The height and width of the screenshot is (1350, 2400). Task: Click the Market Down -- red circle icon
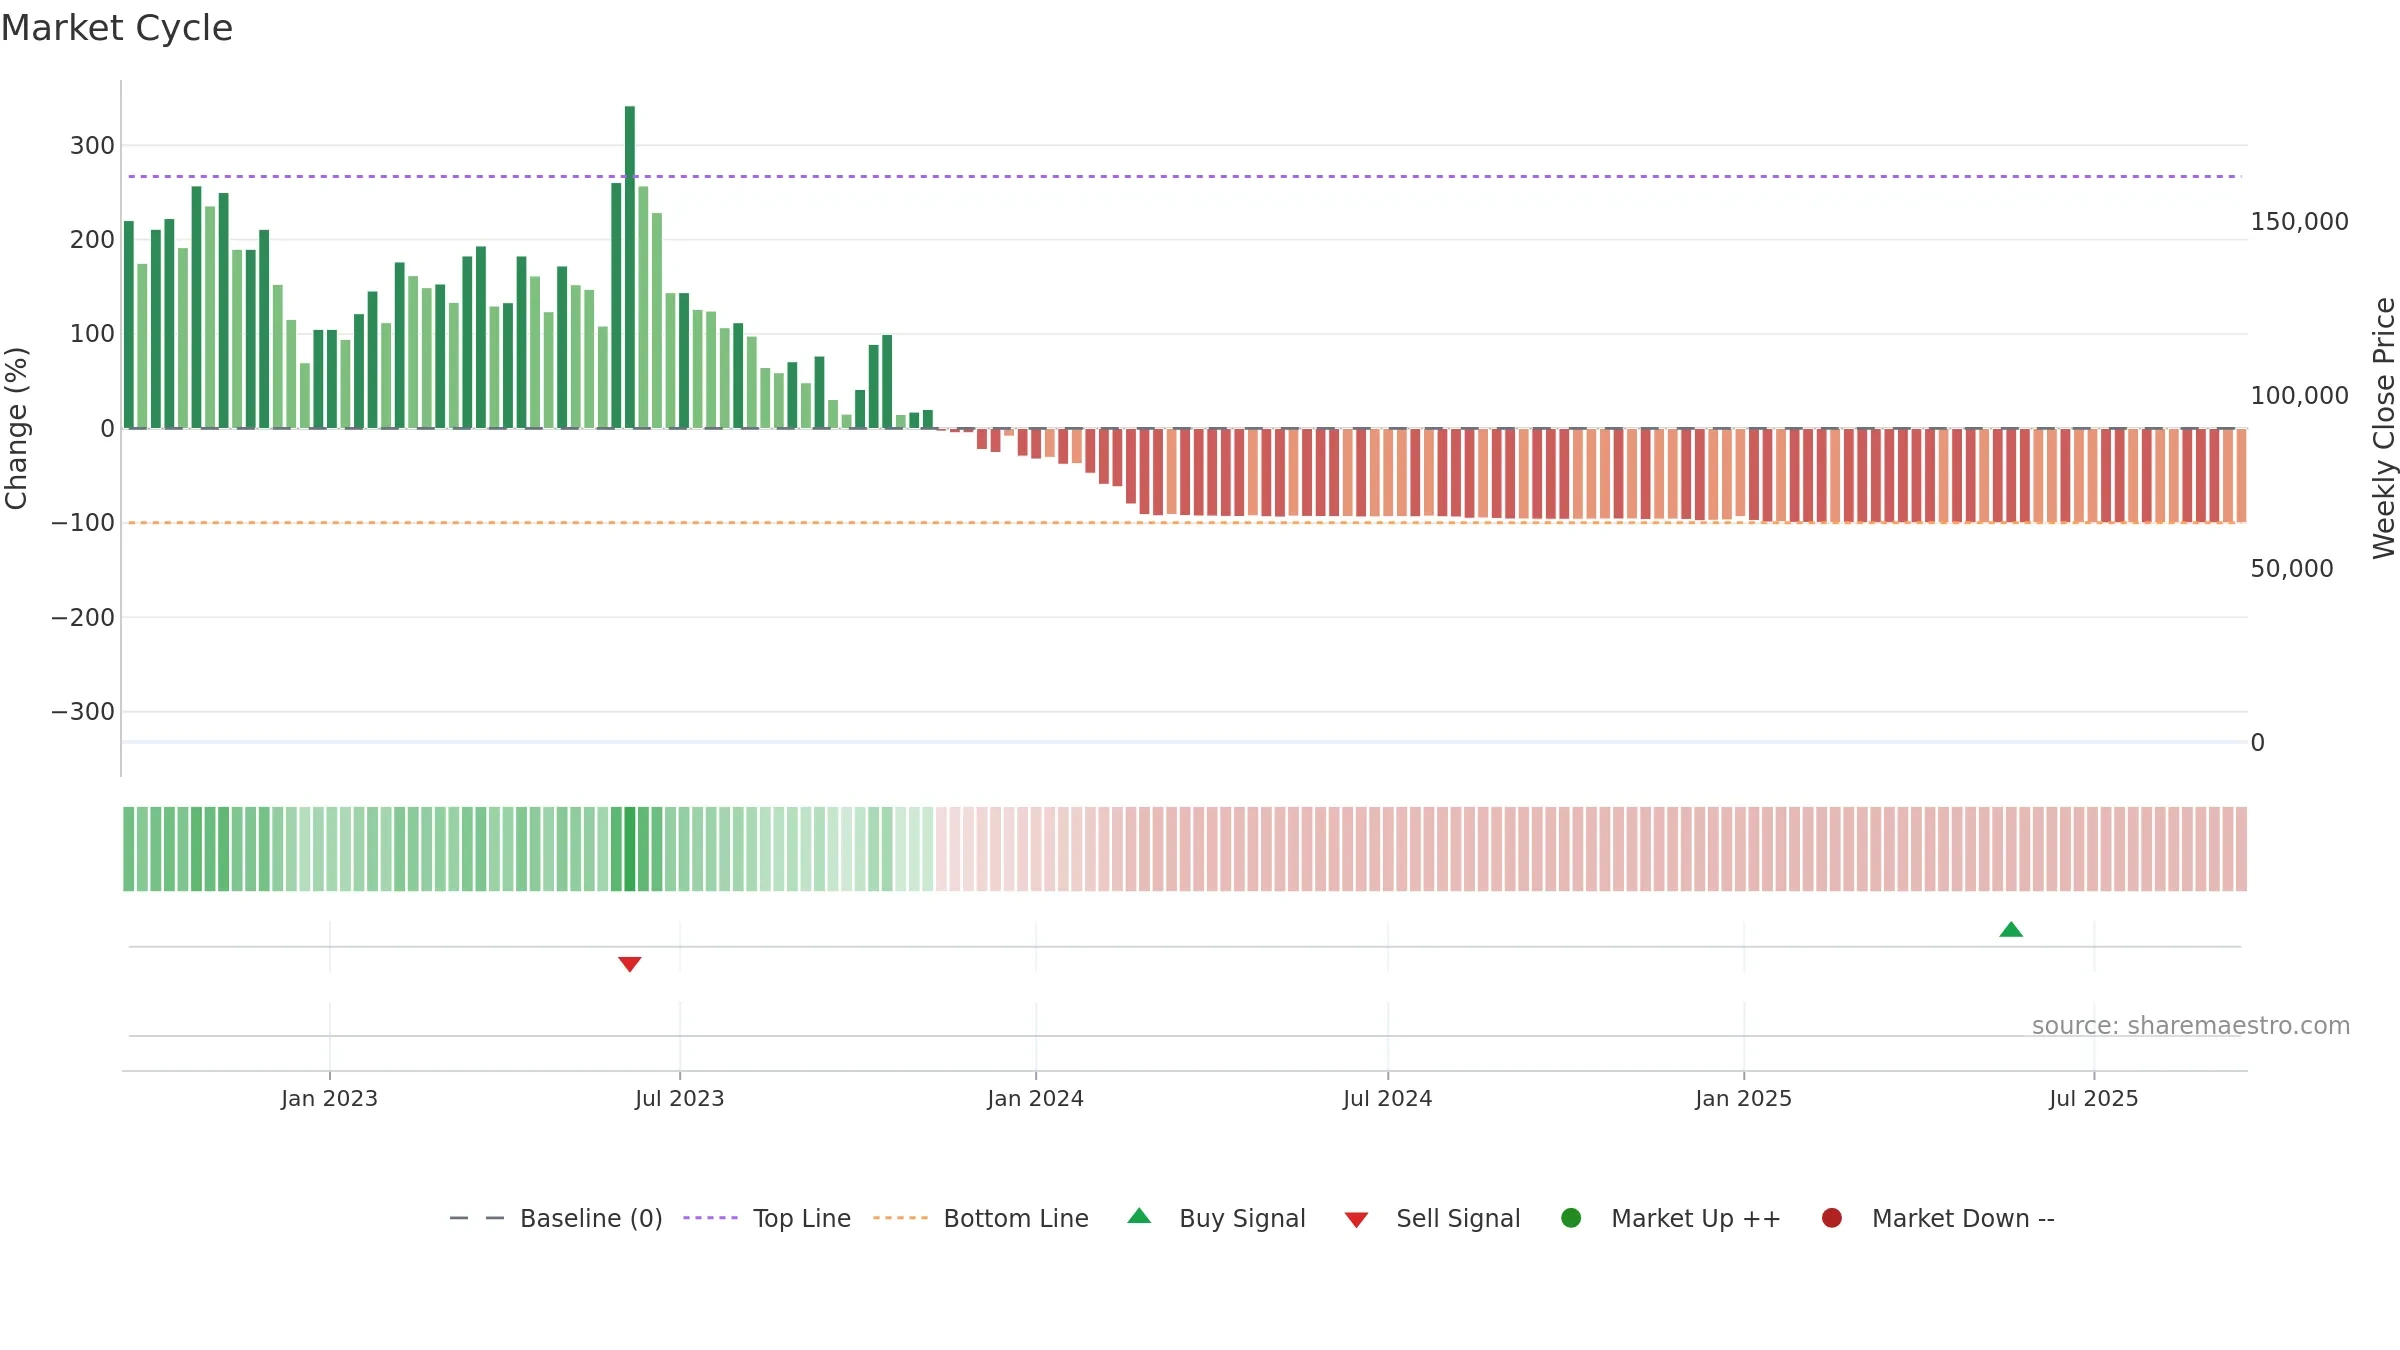1832,1218
